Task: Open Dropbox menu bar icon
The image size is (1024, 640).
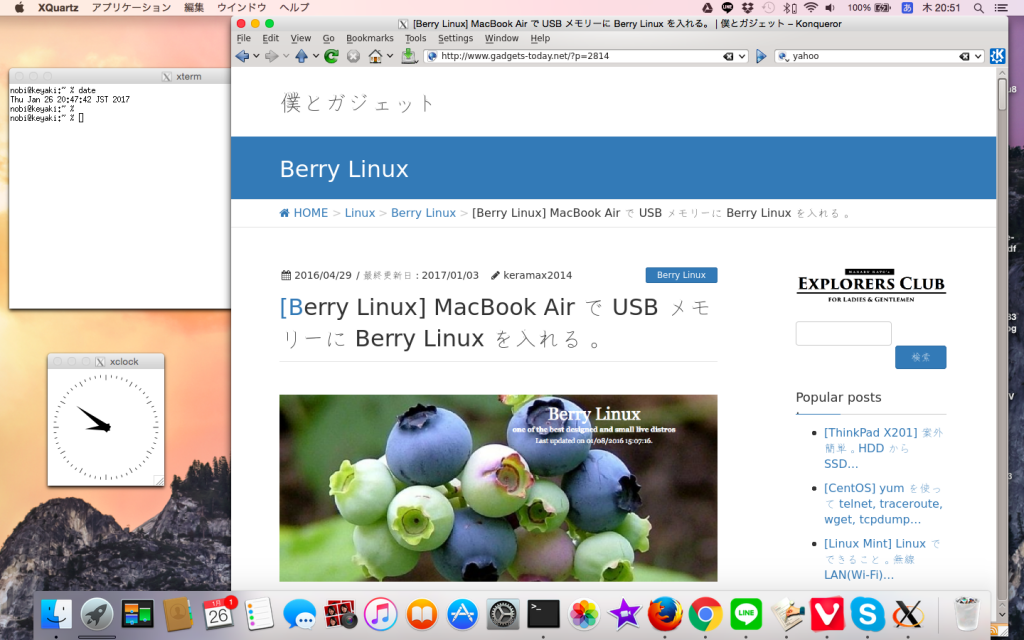Action: tap(748, 8)
